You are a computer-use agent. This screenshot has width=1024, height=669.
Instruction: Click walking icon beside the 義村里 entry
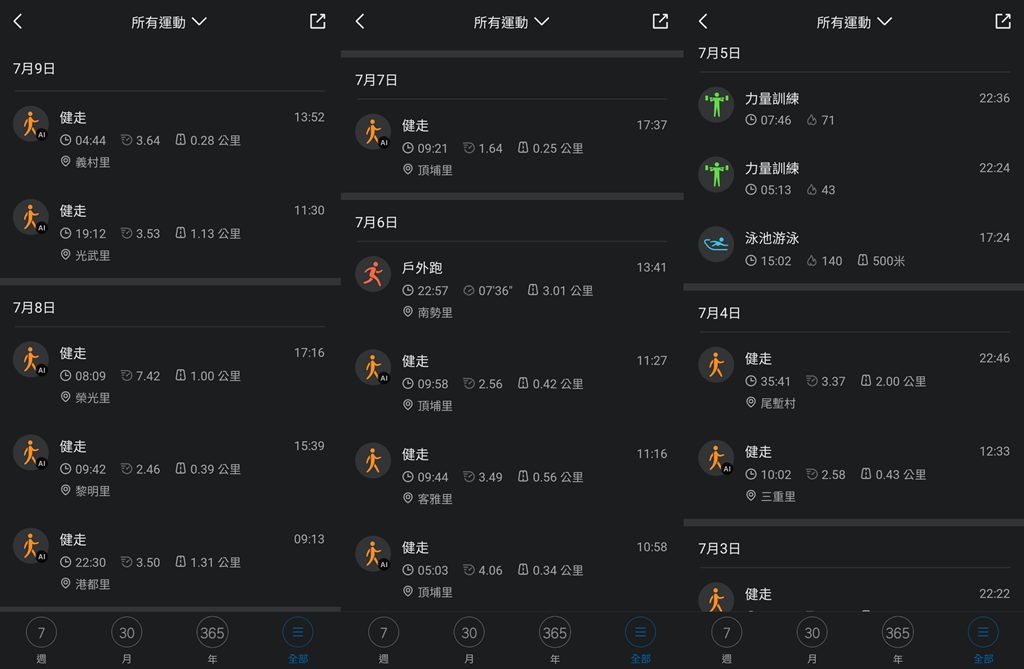click(30, 124)
